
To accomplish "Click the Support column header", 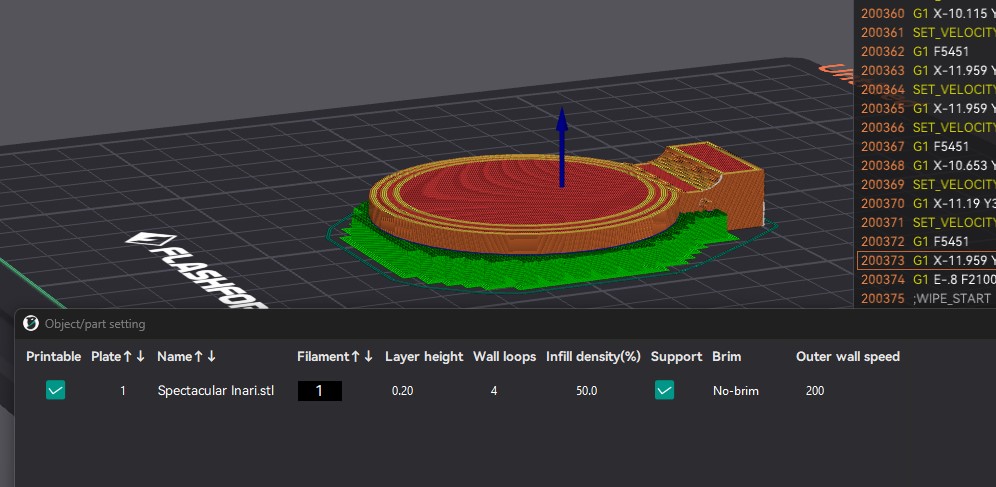I will (676, 357).
